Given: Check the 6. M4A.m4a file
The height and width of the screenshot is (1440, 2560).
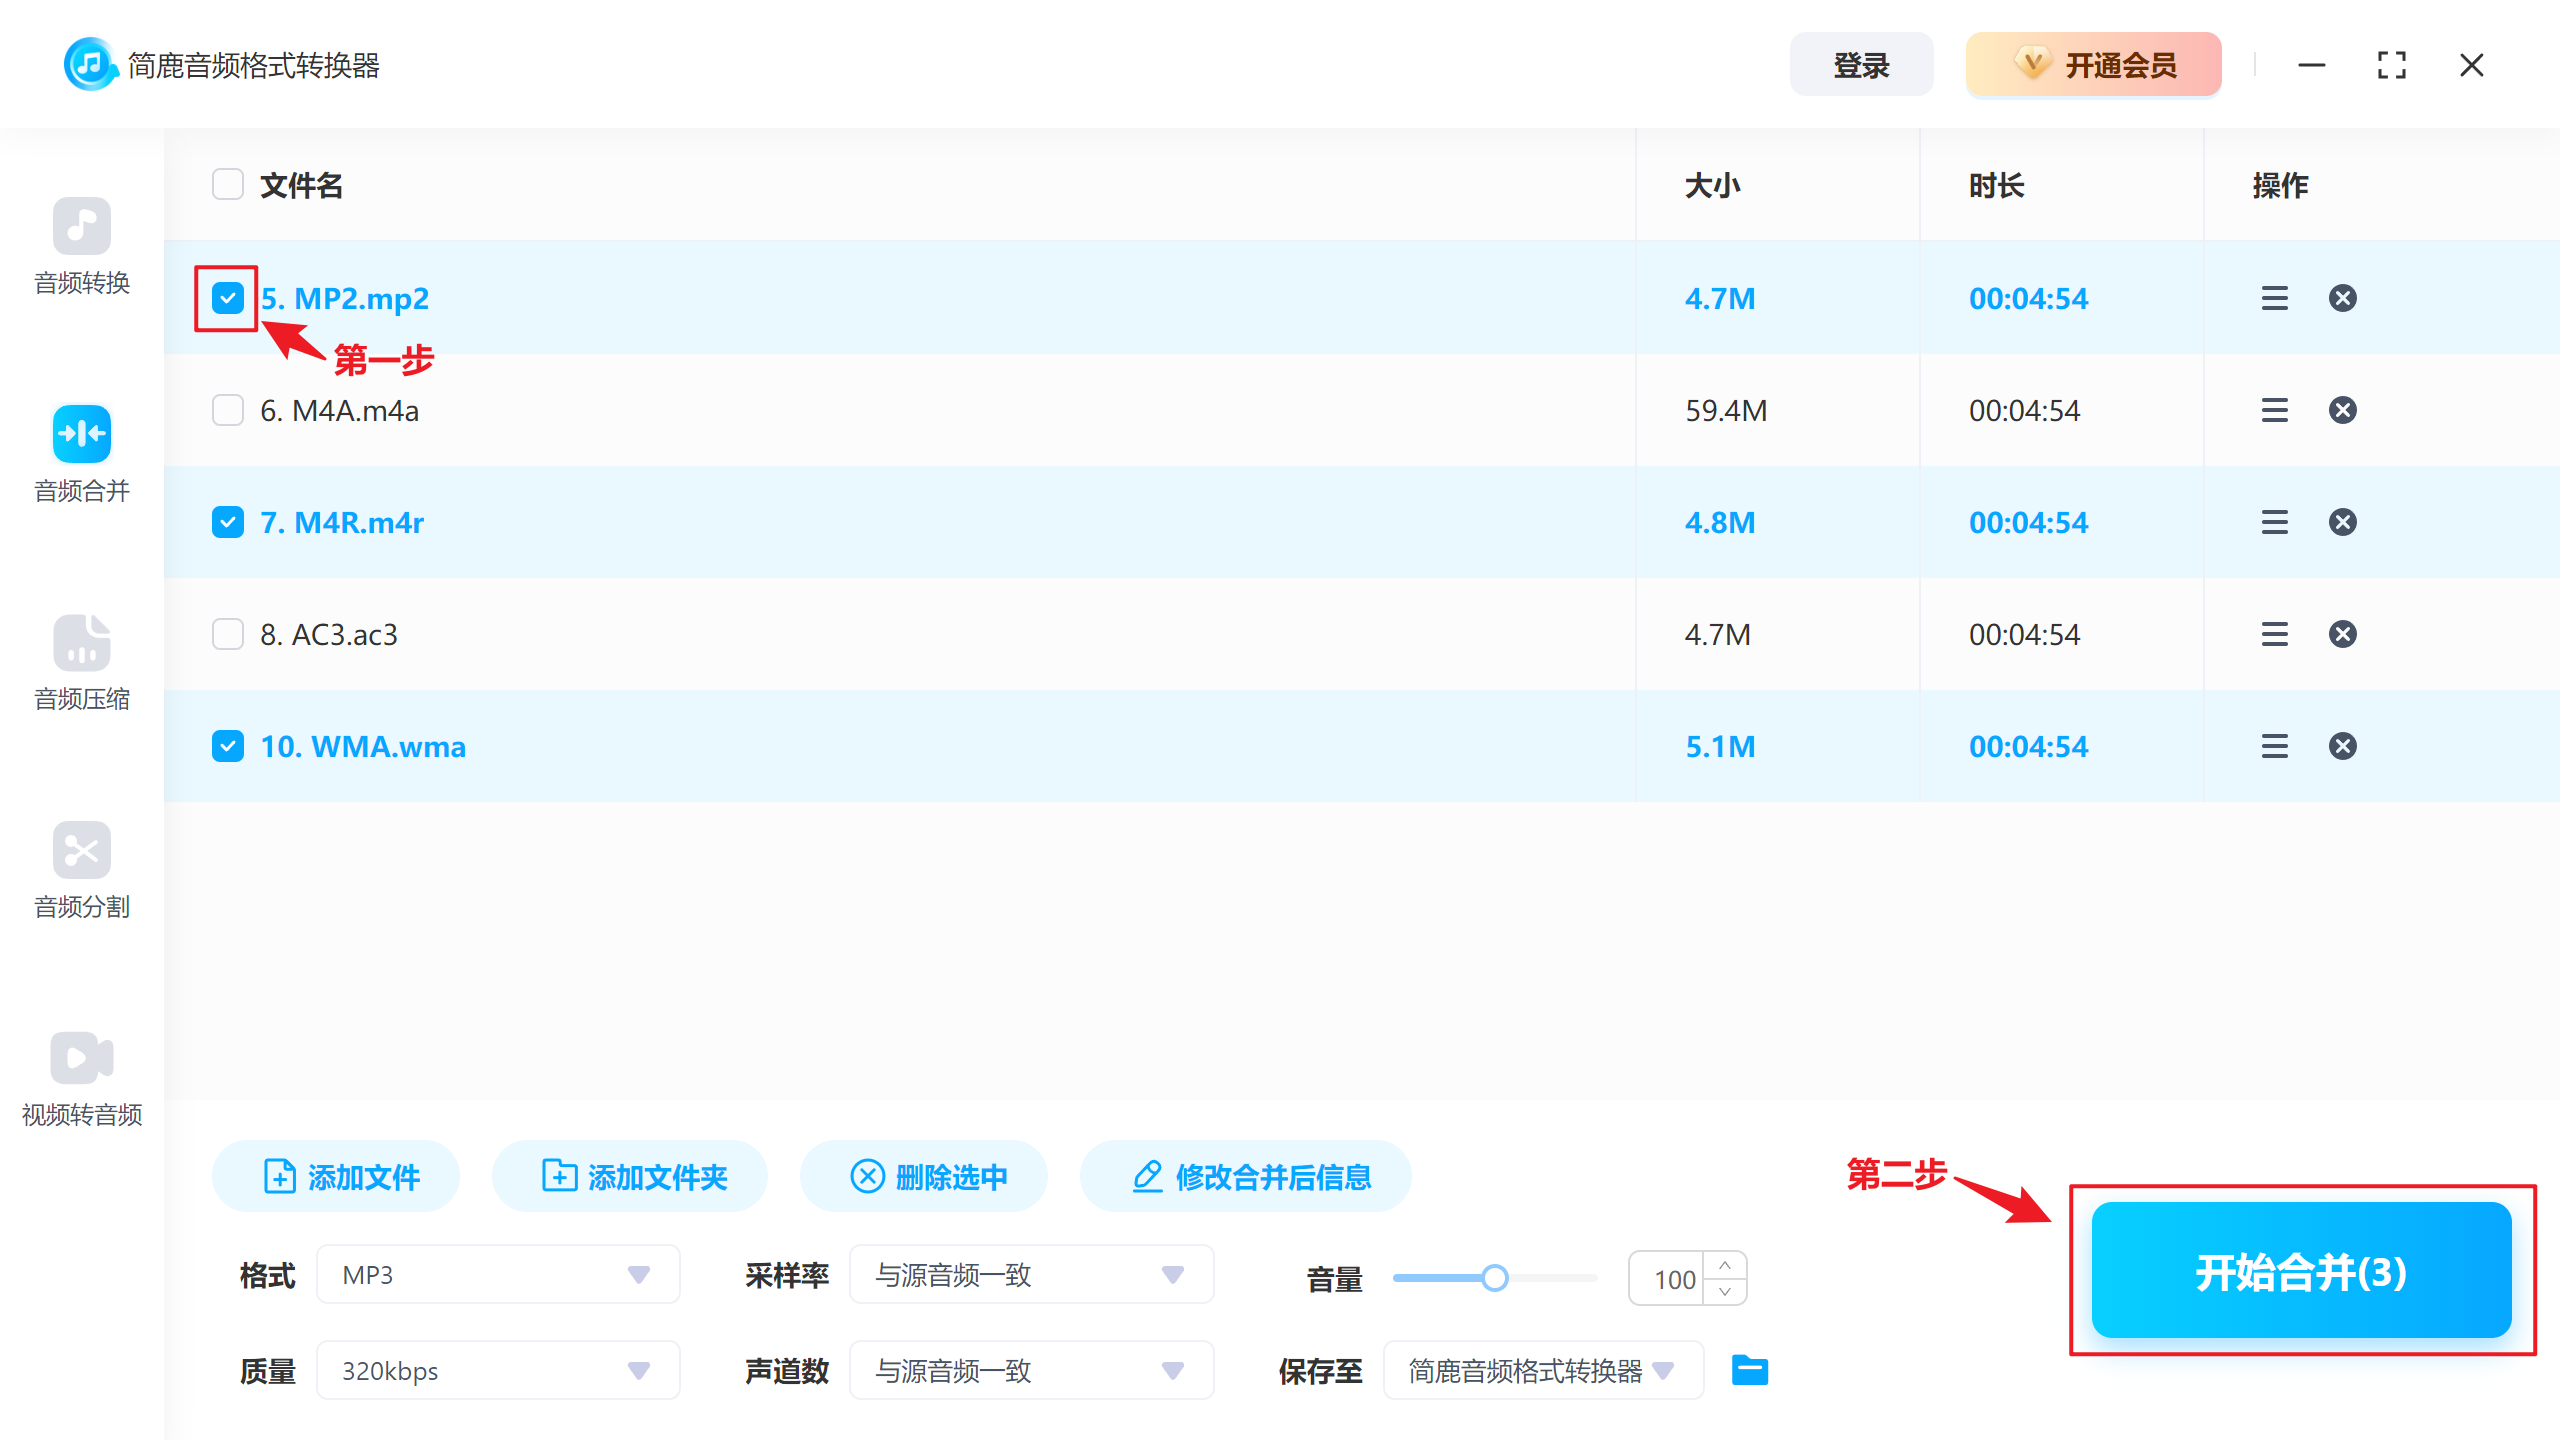Looking at the screenshot, I should click(227, 409).
